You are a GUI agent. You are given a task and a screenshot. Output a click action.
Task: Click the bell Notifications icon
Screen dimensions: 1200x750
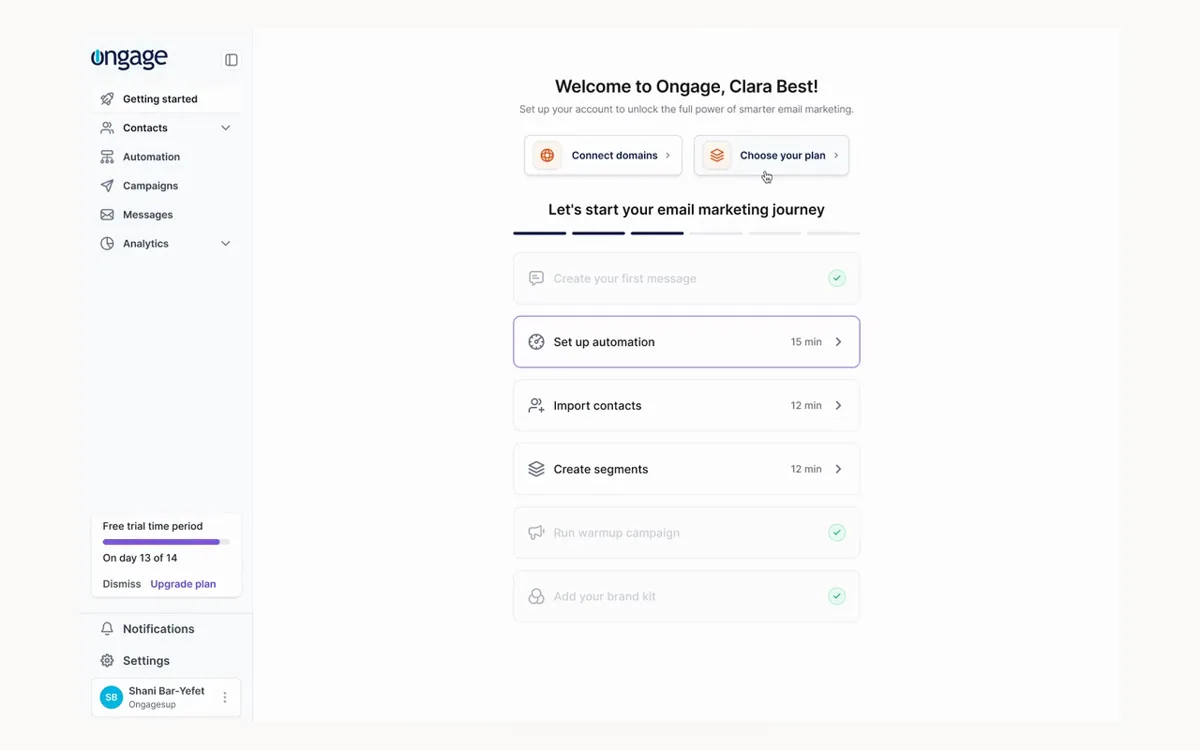[107, 629]
